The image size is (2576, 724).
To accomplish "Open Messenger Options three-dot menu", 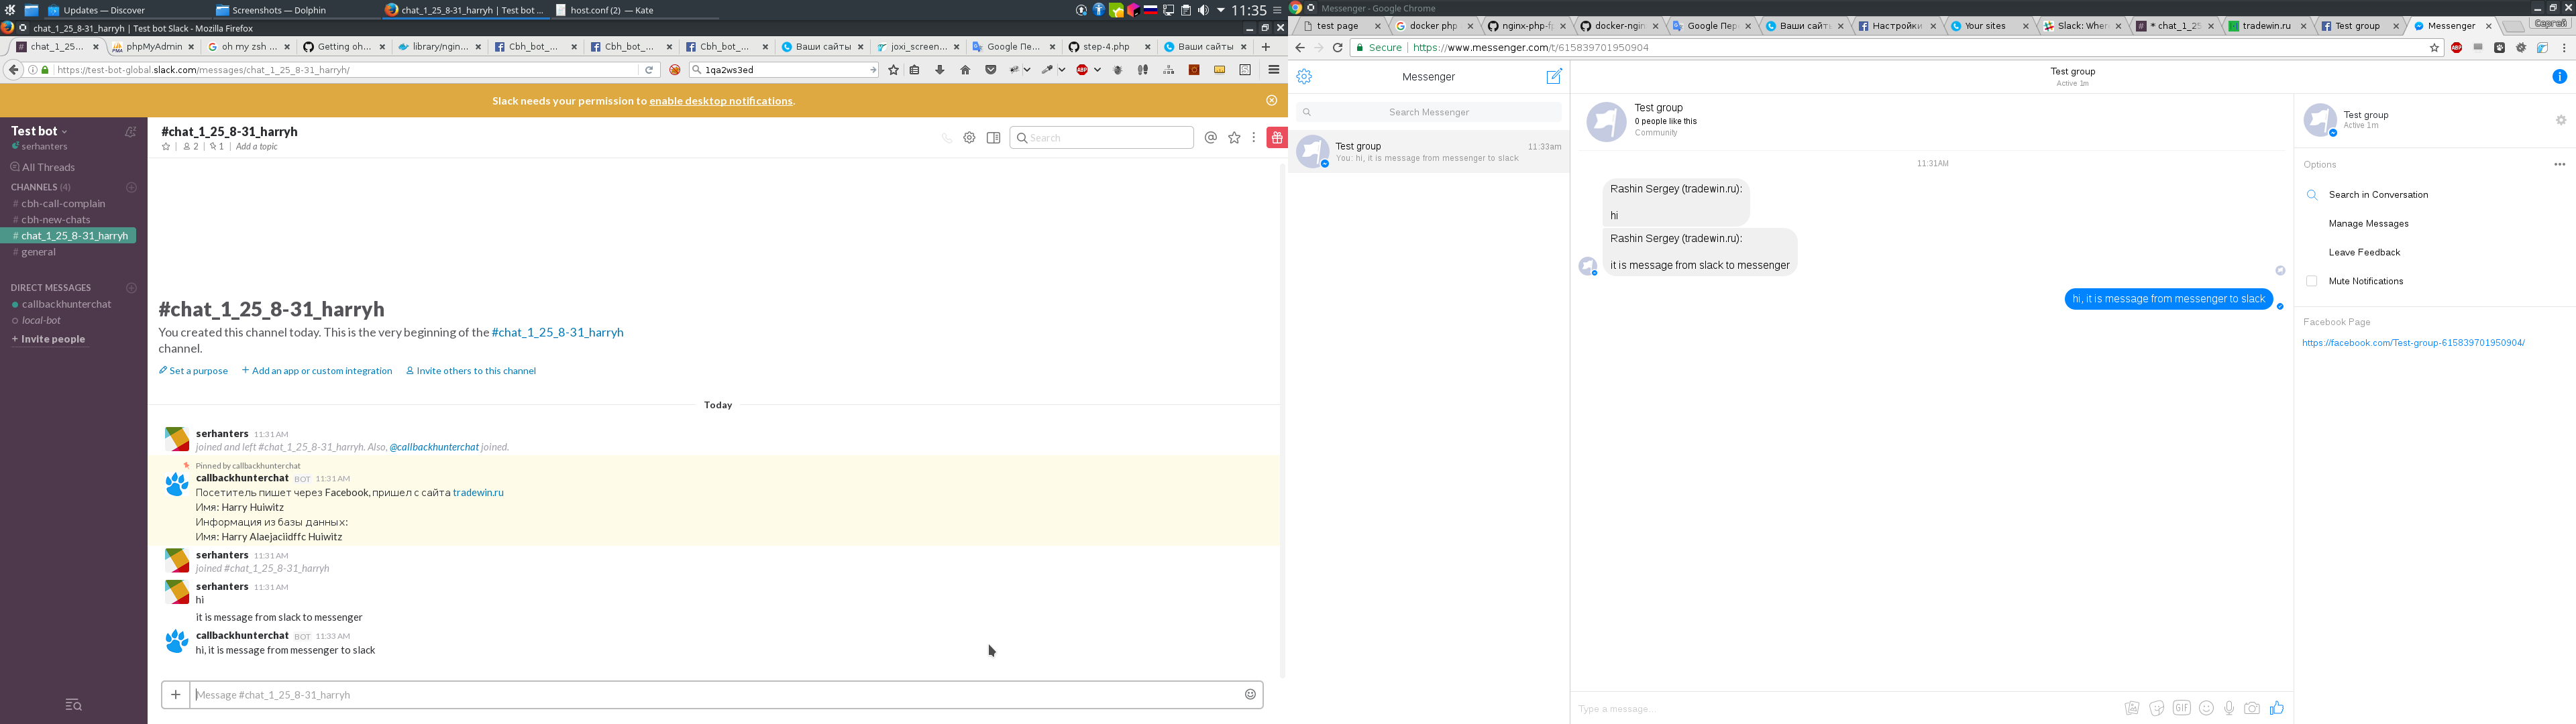I will tap(2559, 165).
